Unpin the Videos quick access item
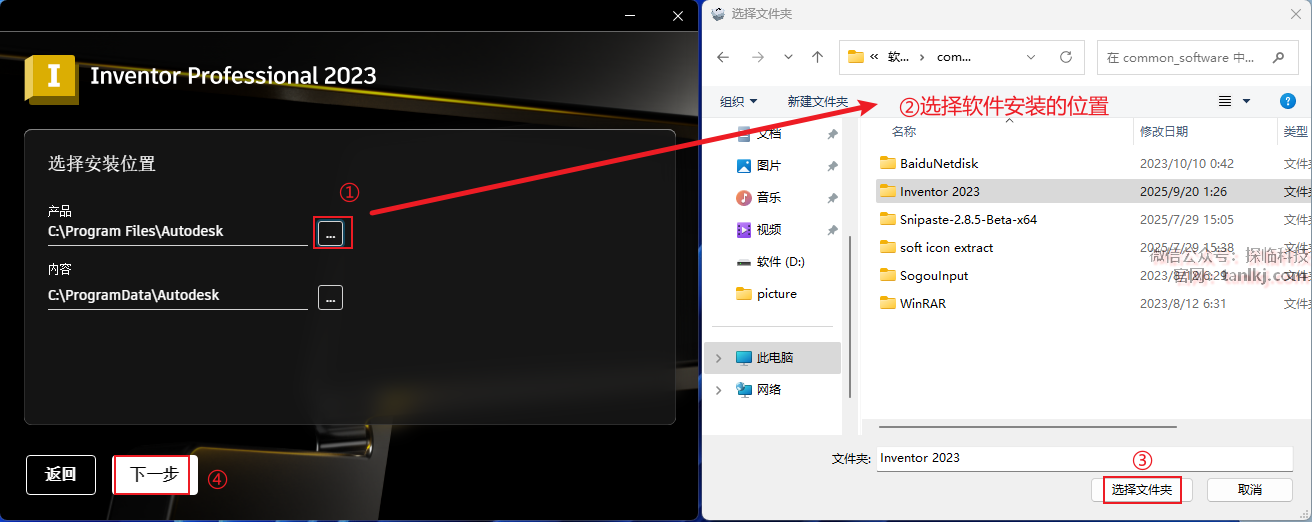The image size is (1312, 522). click(x=832, y=230)
